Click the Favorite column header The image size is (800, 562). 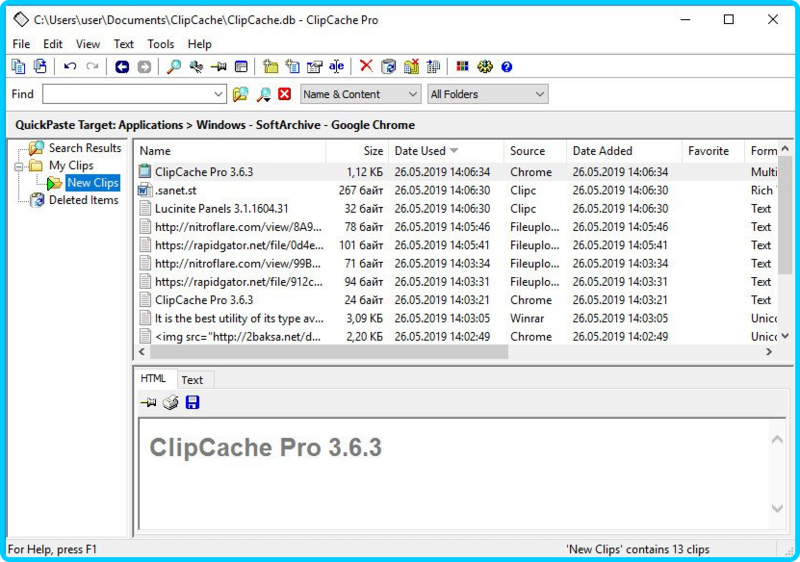point(714,151)
